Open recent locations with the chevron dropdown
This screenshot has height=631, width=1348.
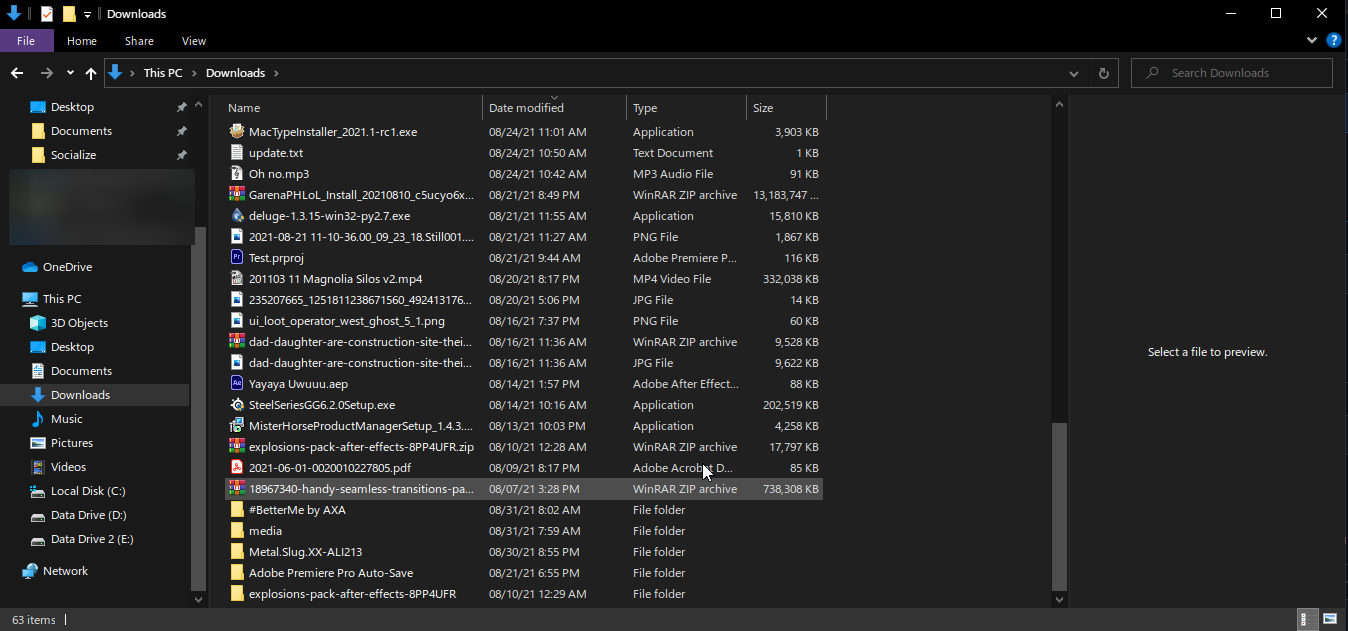click(69, 72)
